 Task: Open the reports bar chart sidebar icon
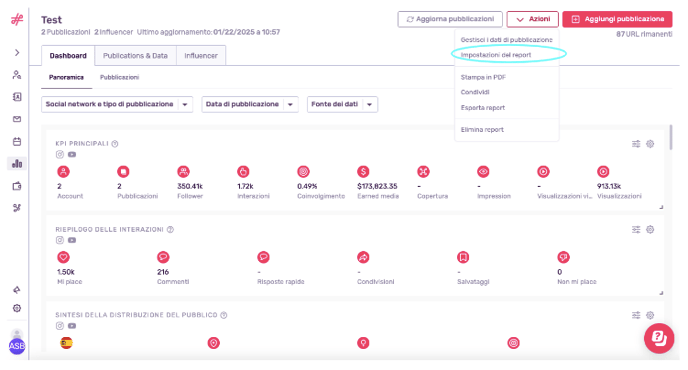coord(17,164)
